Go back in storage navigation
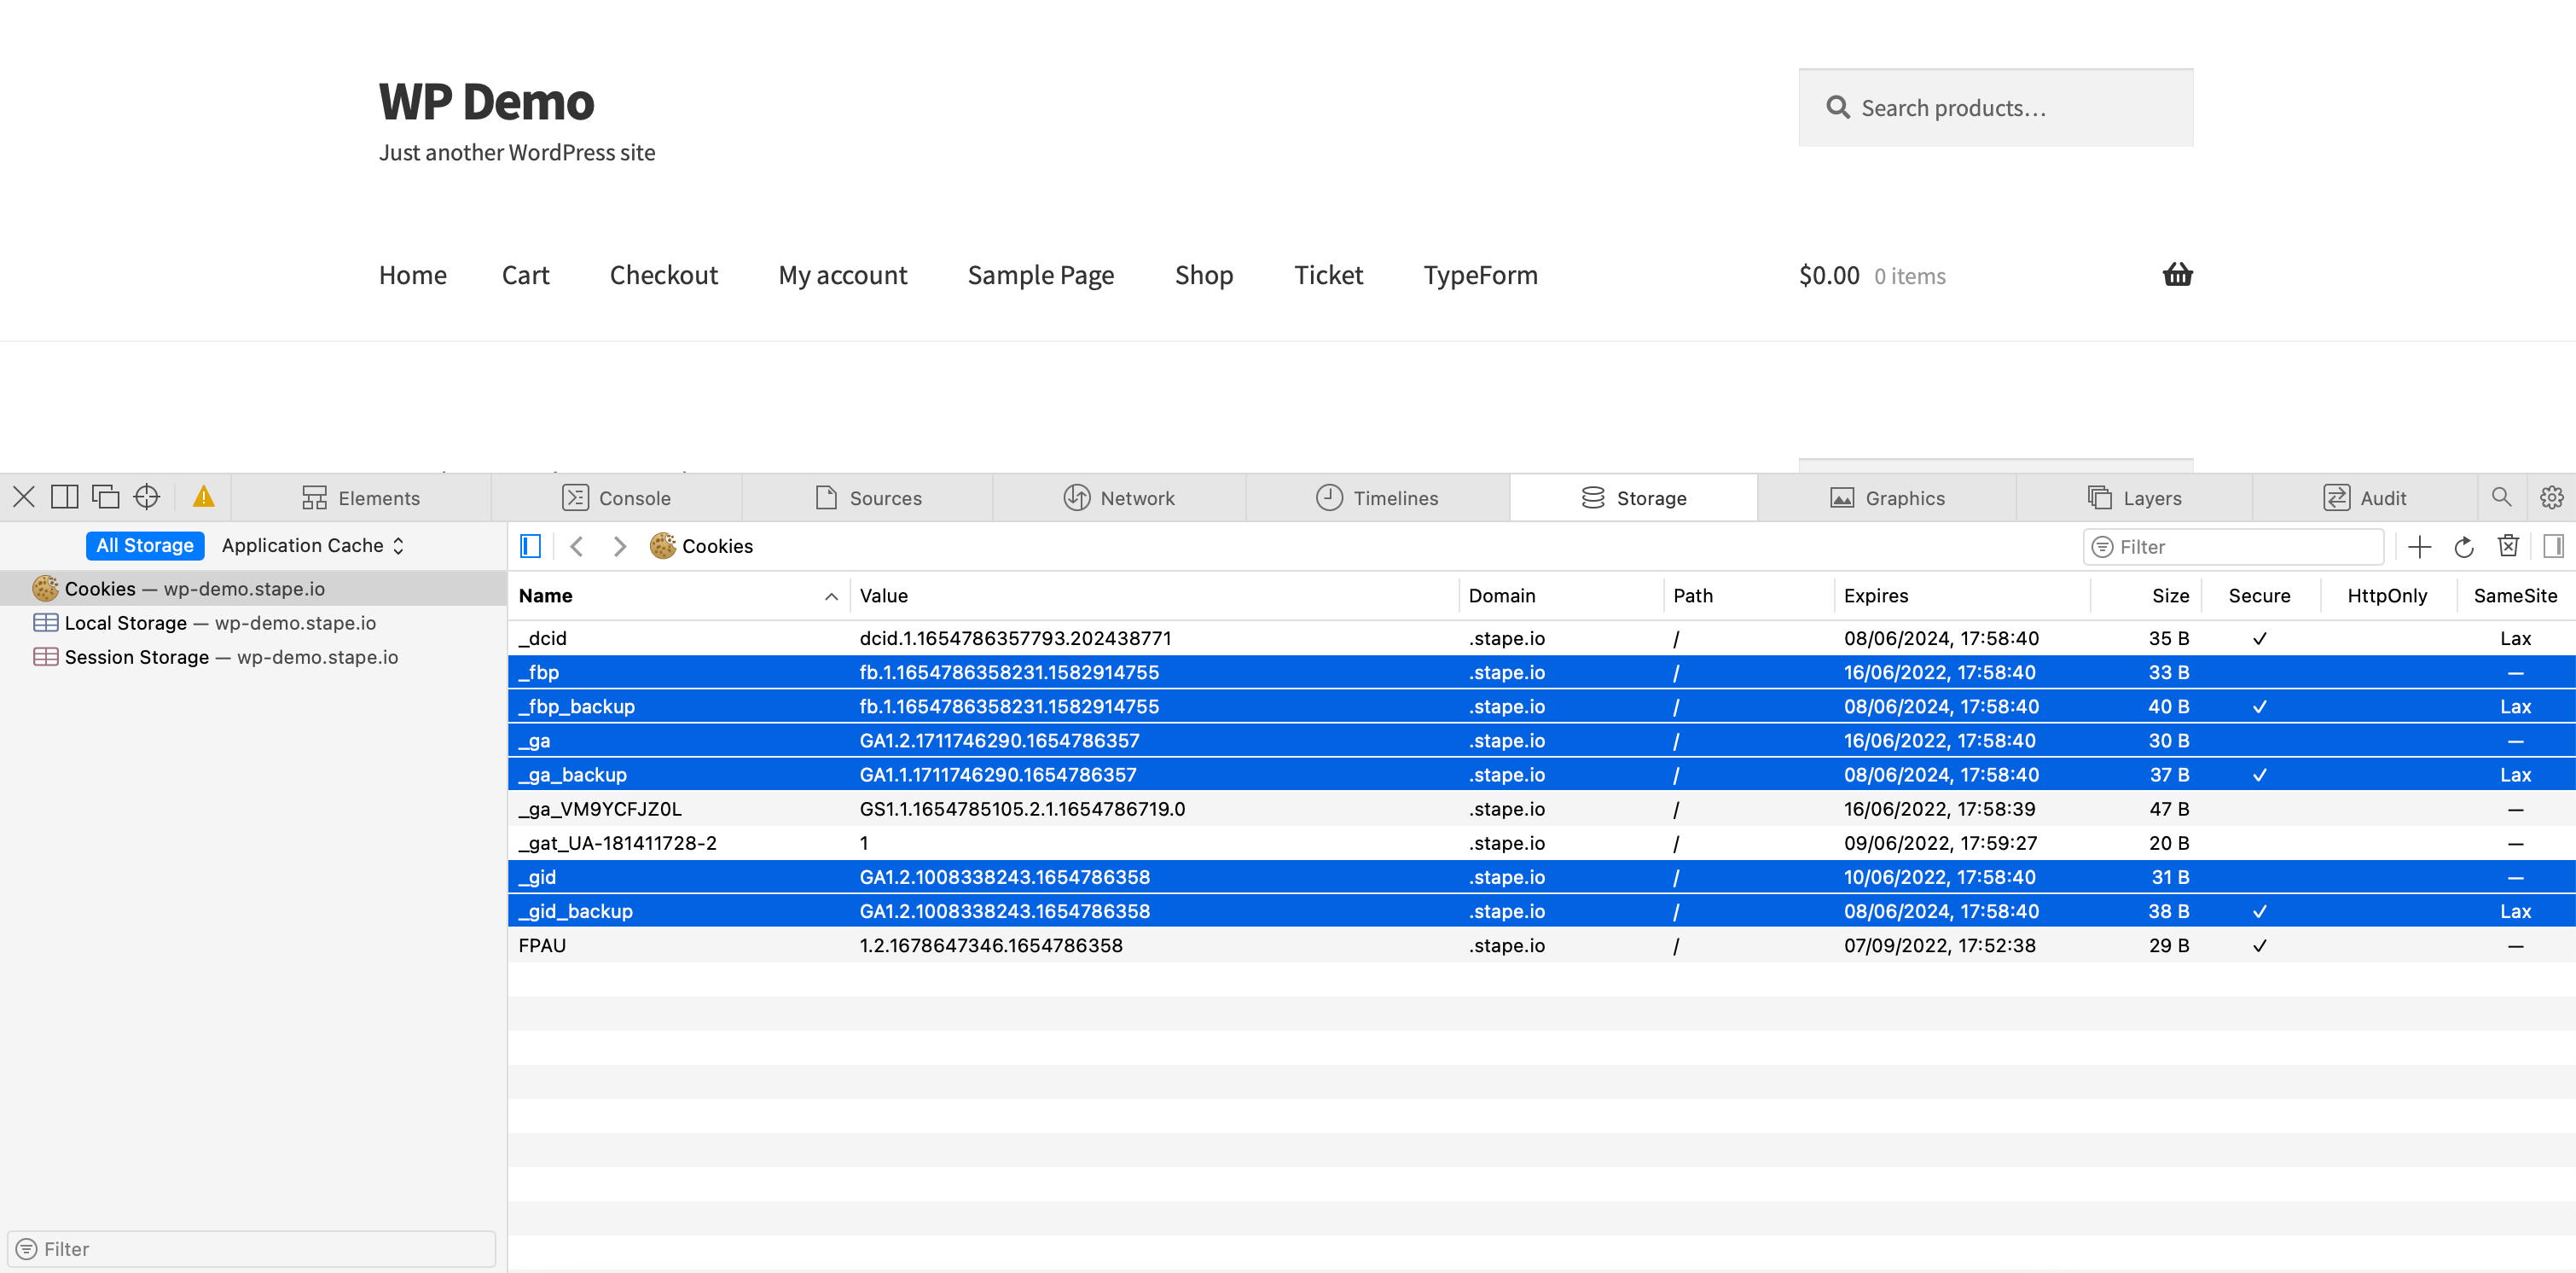This screenshot has width=2576, height=1273. pyautogui.click(x=576, y=546)
